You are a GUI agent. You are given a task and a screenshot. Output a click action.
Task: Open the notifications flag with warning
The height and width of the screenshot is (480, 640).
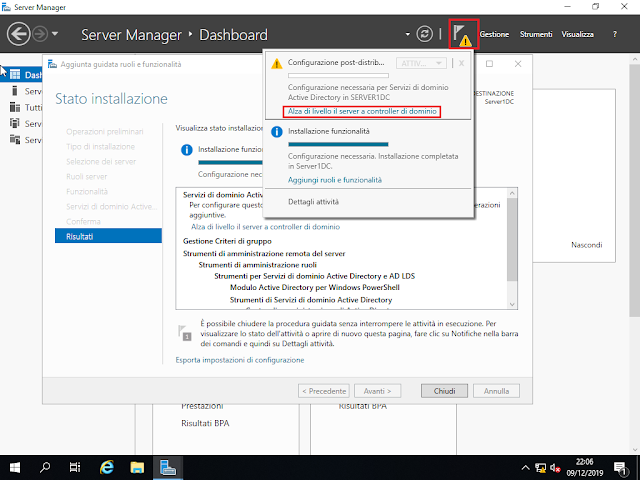(463, 34)
